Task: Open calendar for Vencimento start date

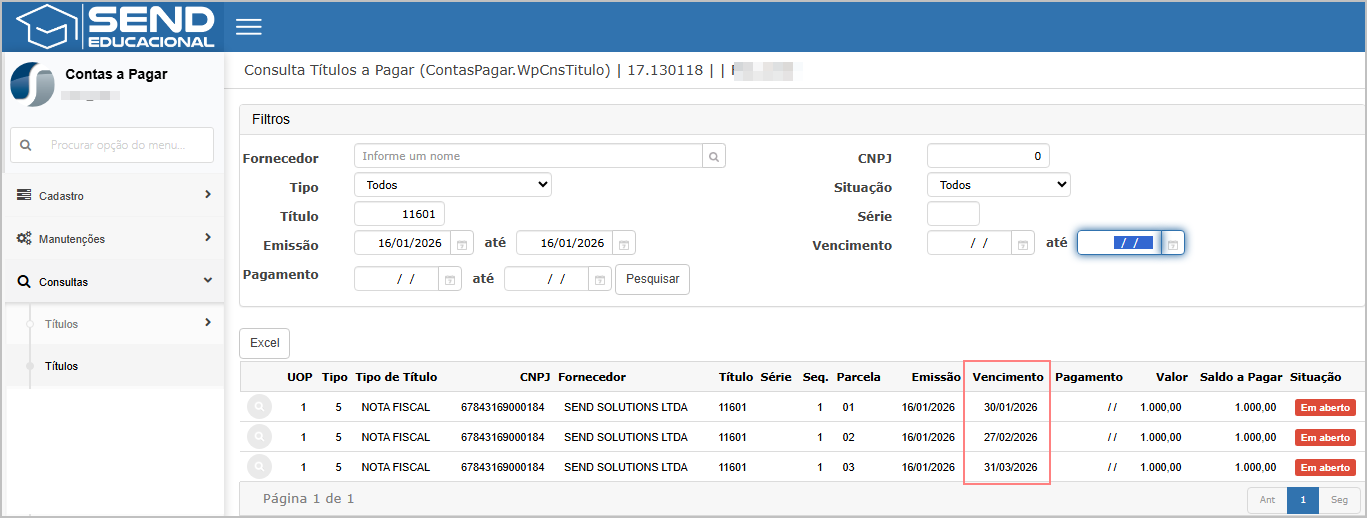Action: tap(1022, 243)
